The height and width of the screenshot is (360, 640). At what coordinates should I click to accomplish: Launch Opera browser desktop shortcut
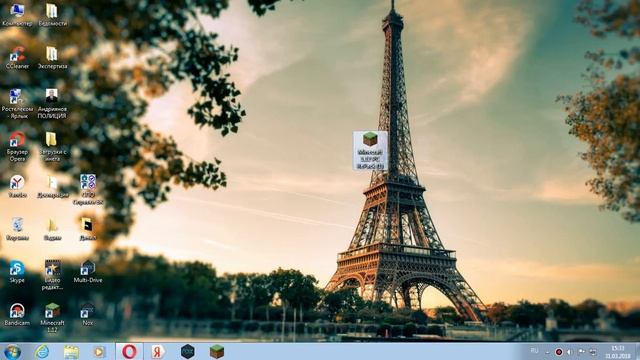click(x=17, y=147)
